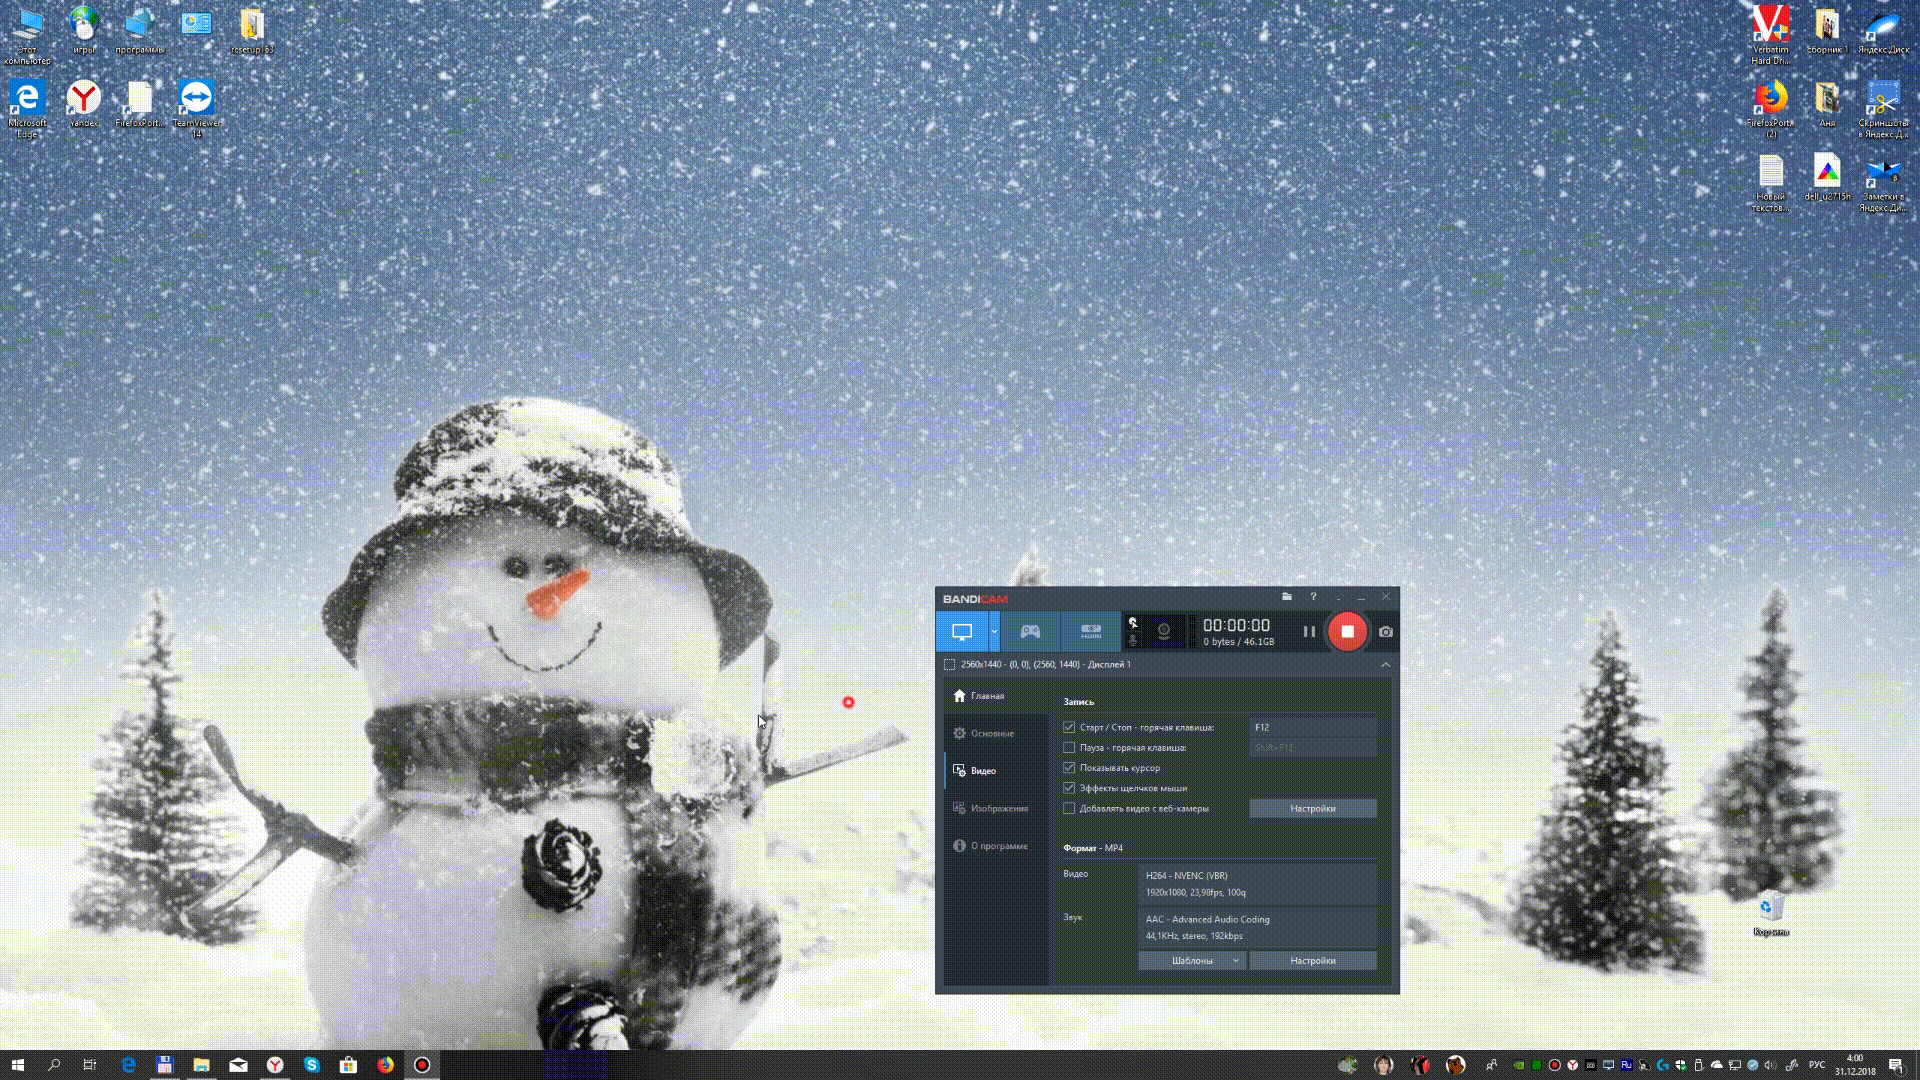The width and height of the screenshot is (1920, 1080).
Task: Open Этот компьютер desktop icon
Action: (28, 35)
